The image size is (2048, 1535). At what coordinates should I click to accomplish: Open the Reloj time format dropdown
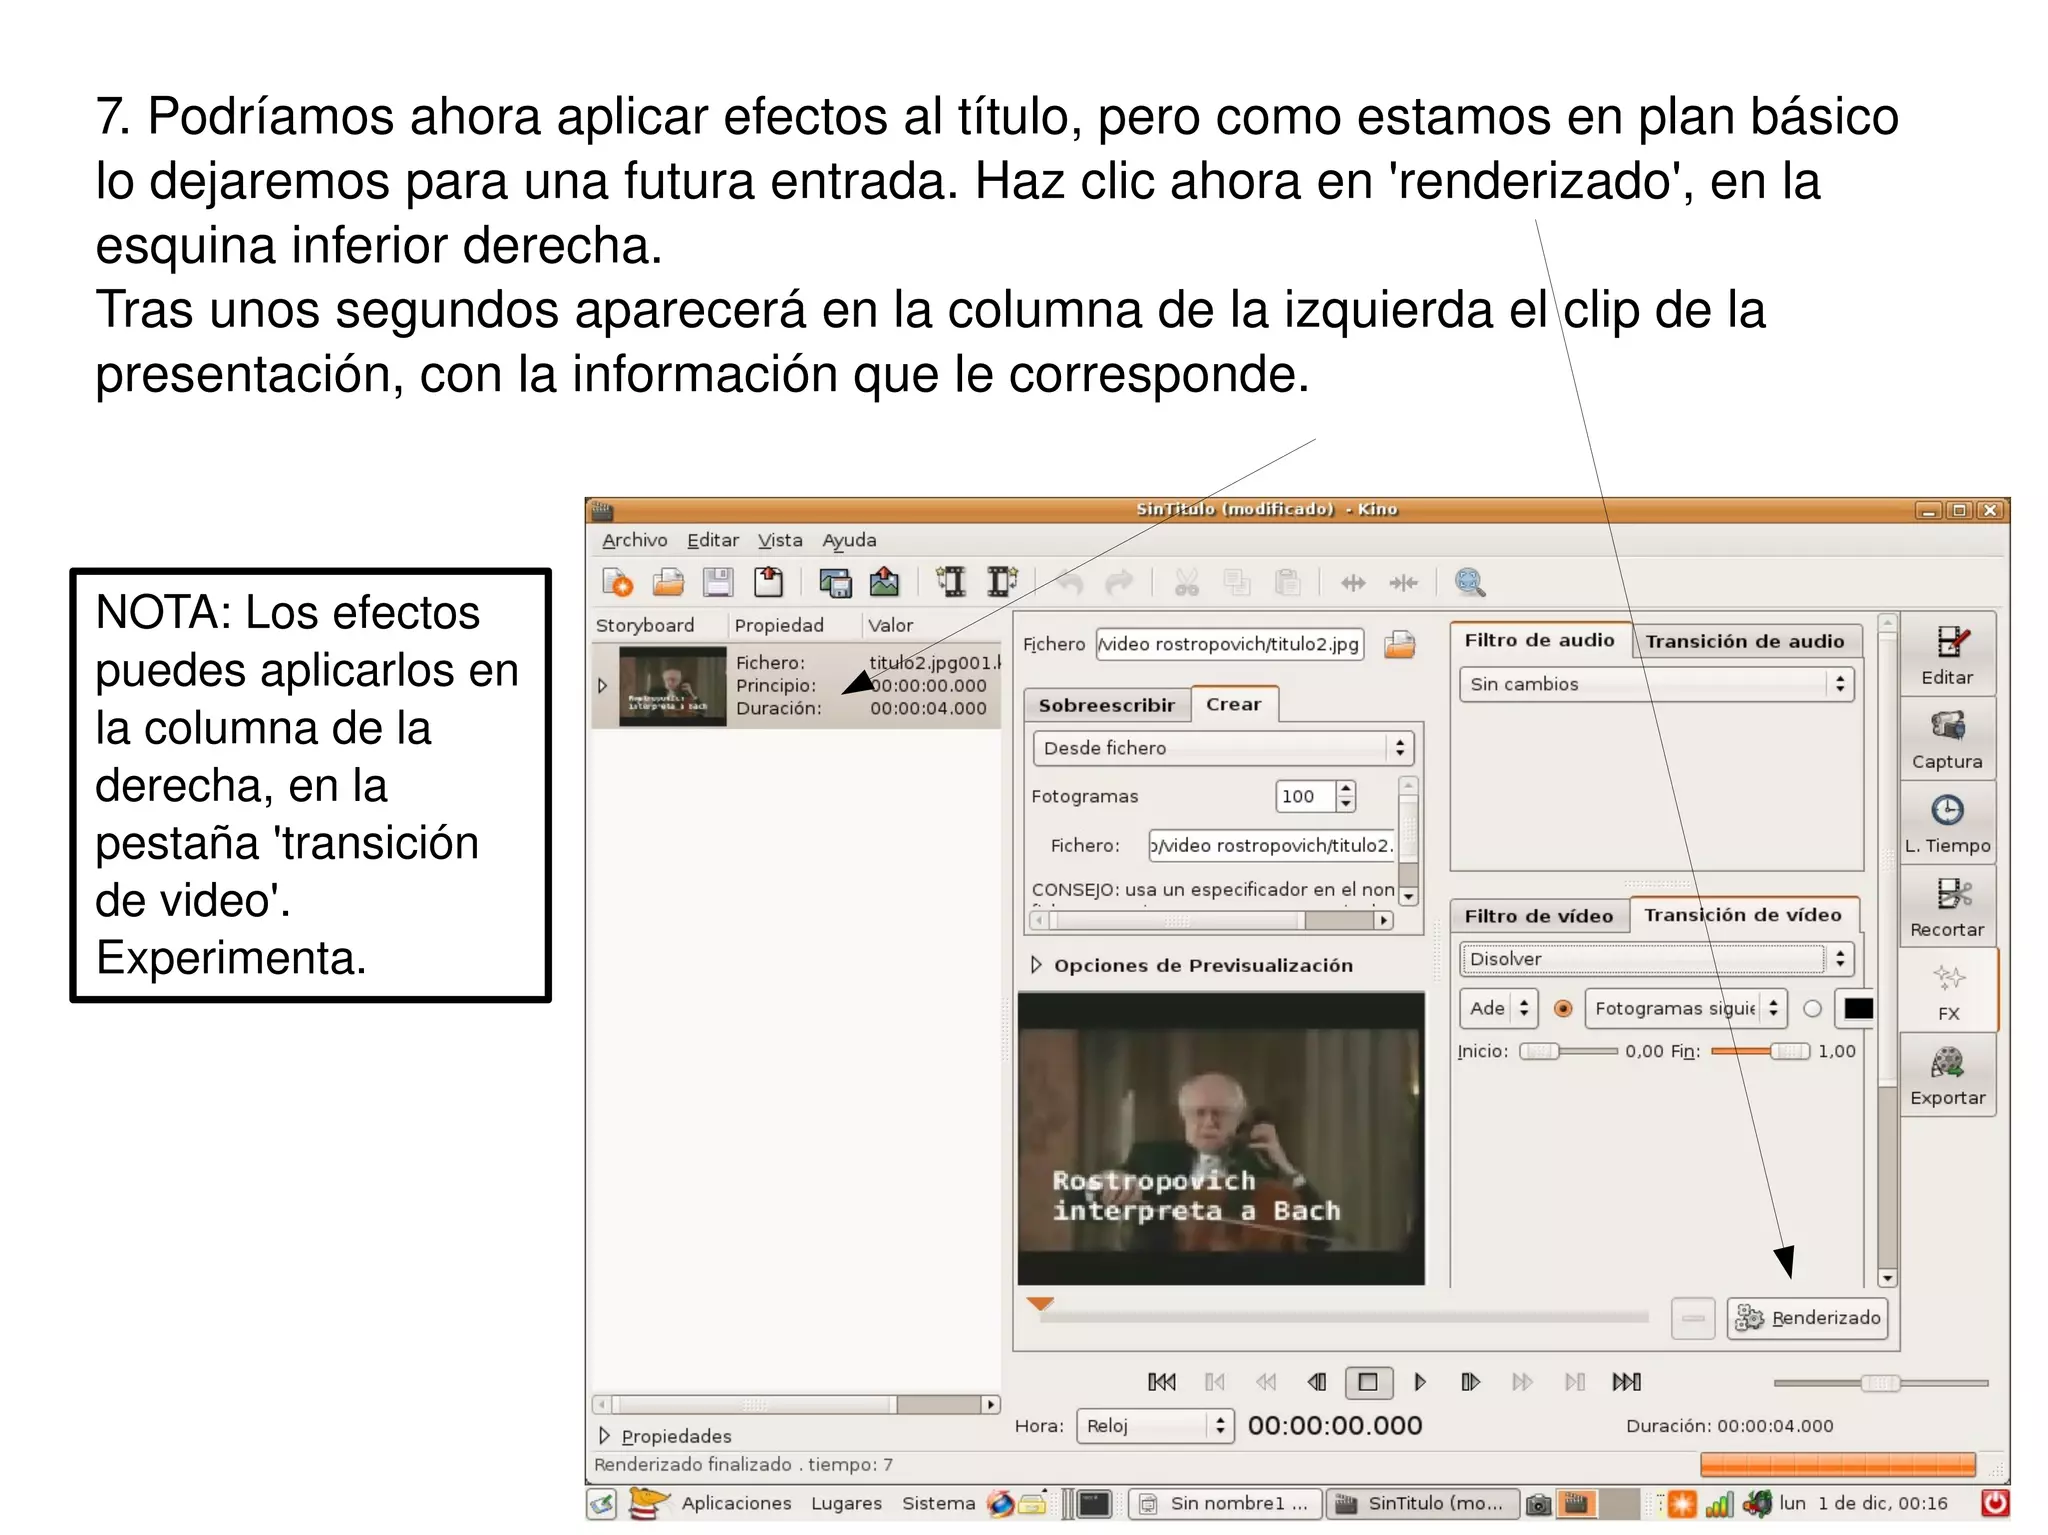coord(1155,1426)
